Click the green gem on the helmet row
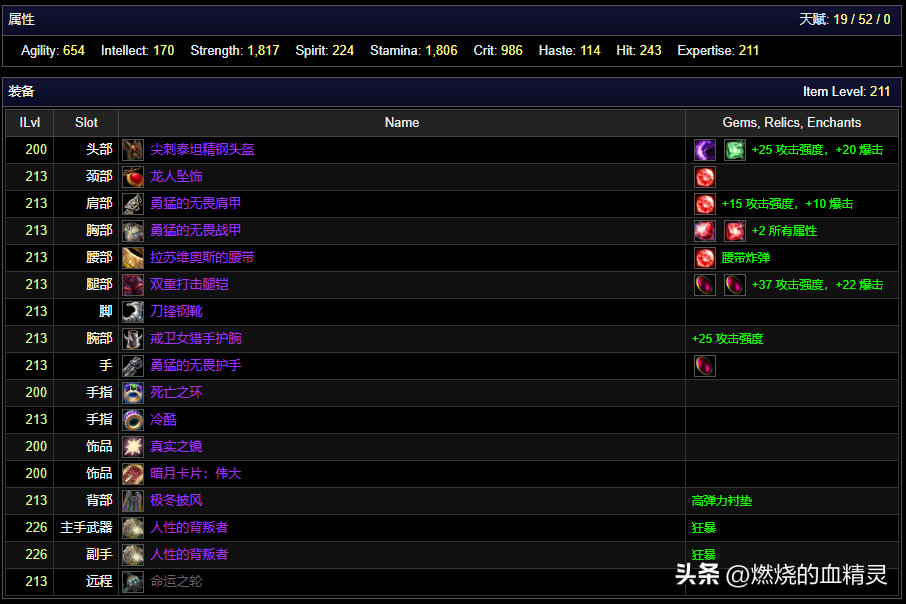 (734, 150)
